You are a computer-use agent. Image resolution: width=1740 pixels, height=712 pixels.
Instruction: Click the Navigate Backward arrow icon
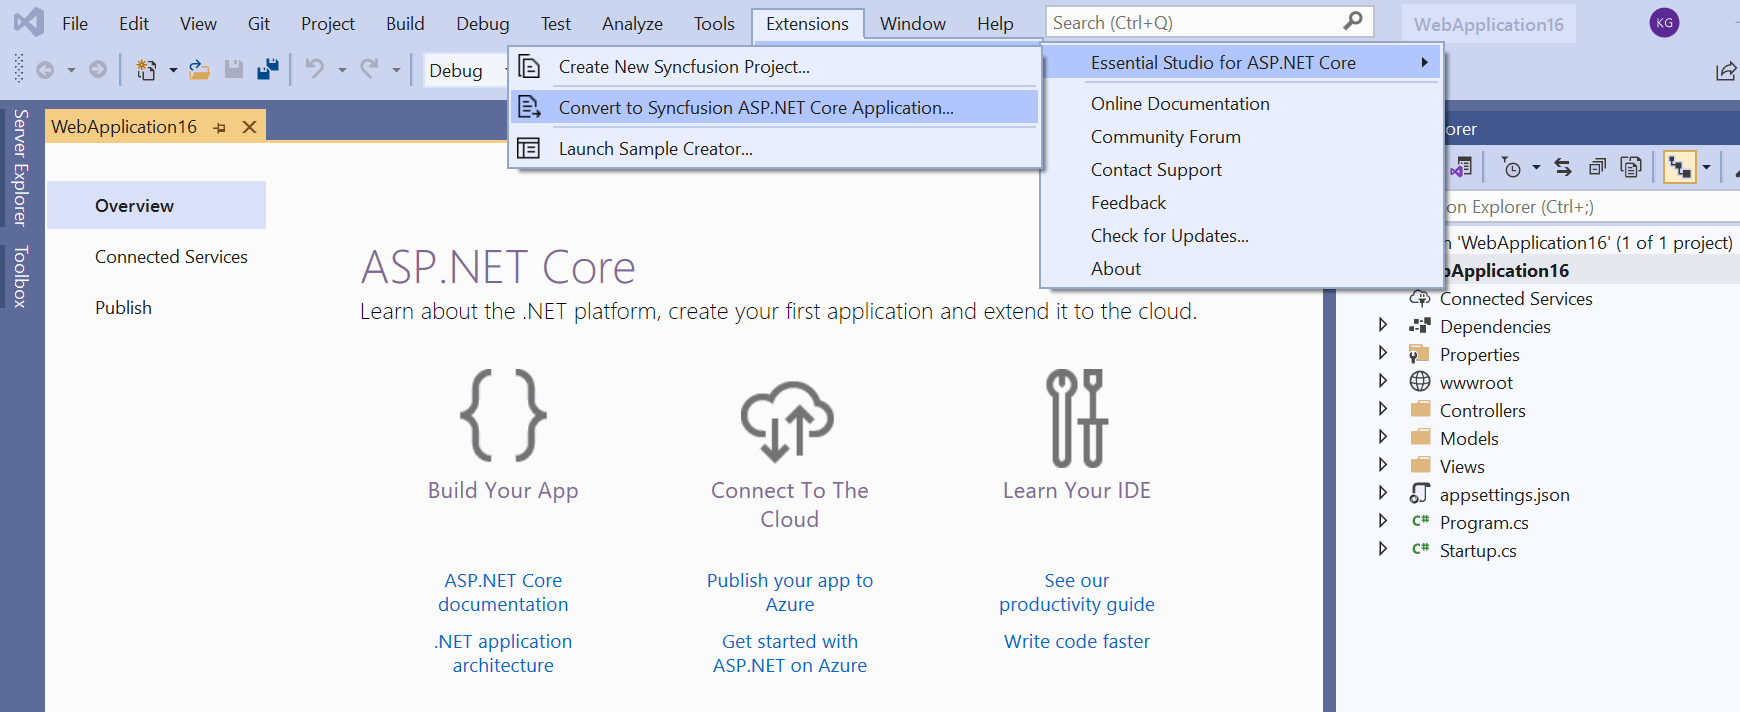45,70
